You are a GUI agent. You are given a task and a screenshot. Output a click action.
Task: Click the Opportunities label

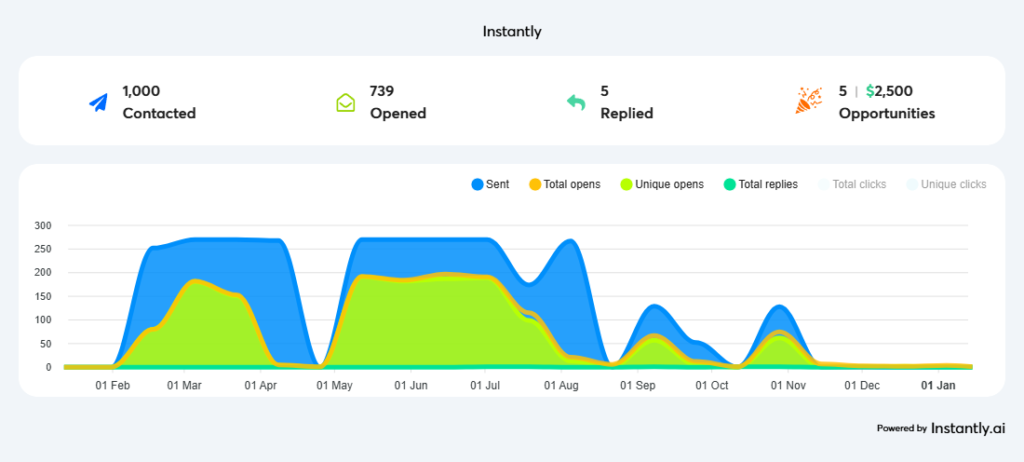[x=887, y=113]
